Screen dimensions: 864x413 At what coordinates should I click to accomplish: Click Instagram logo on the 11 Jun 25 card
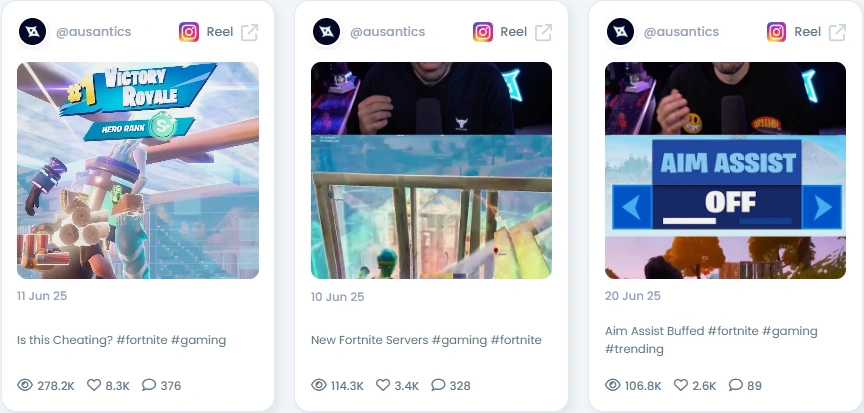(188, 32)
